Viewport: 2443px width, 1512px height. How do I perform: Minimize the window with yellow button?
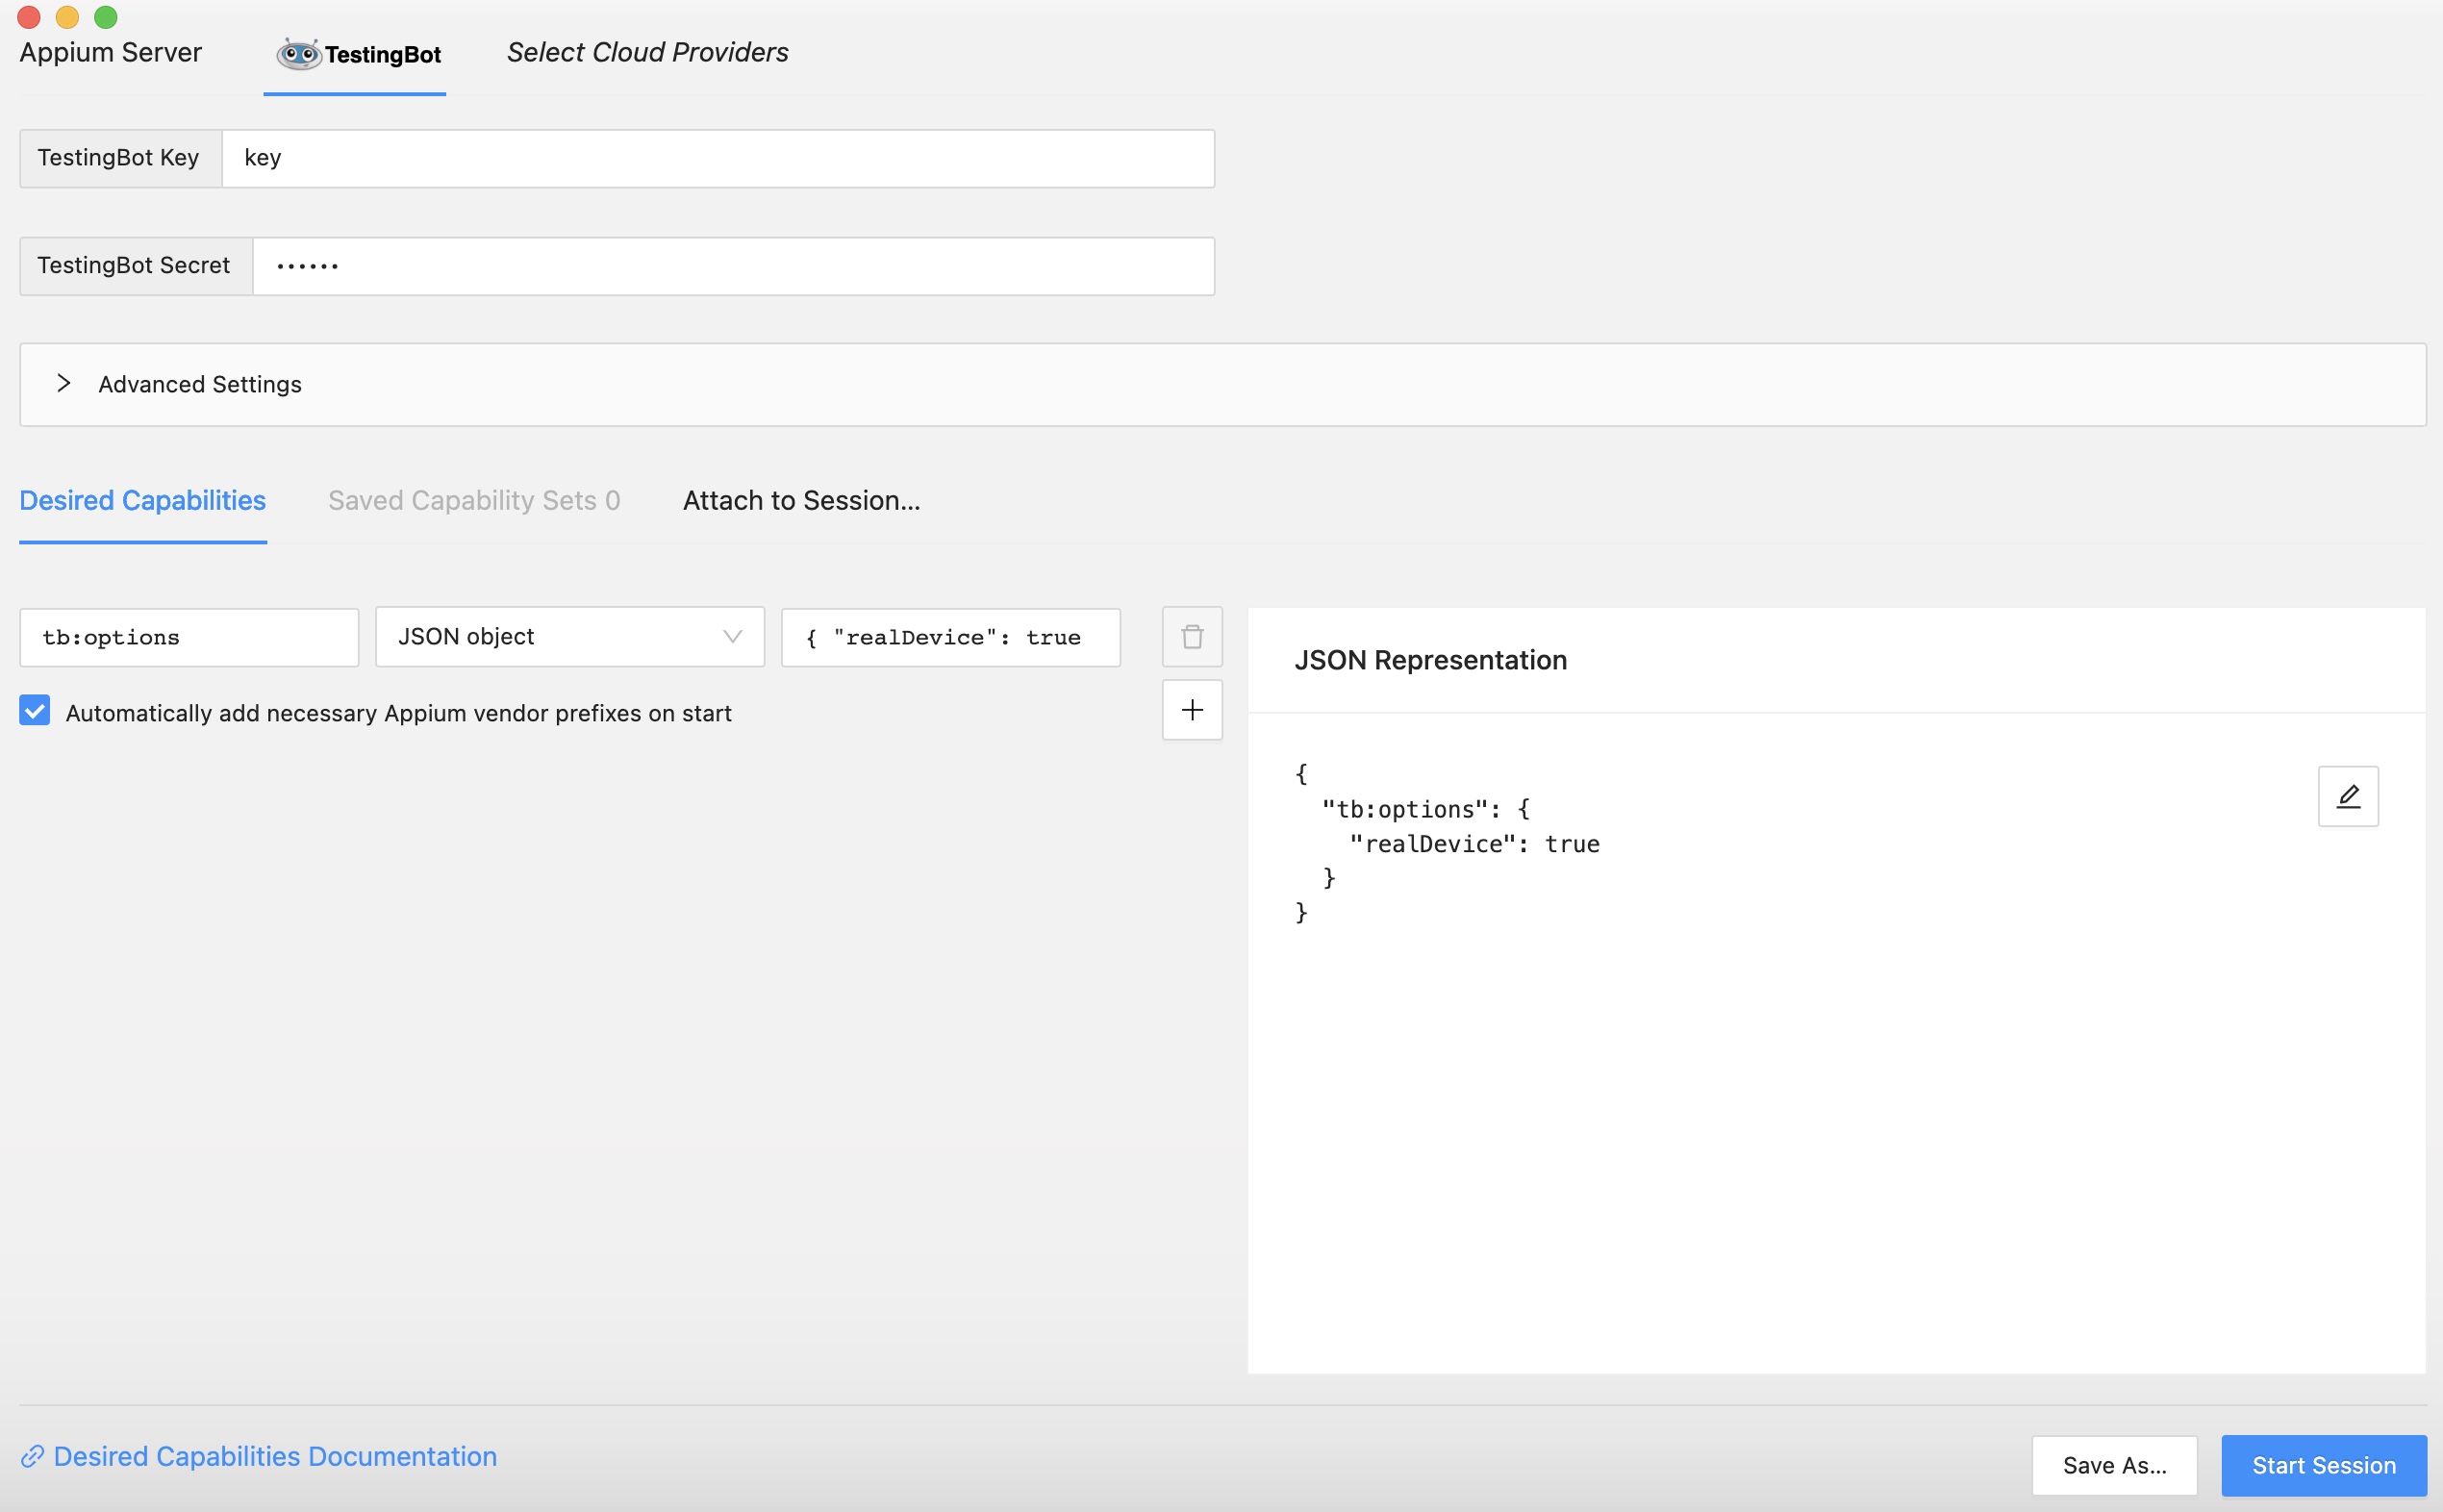[x=67, y=16]
